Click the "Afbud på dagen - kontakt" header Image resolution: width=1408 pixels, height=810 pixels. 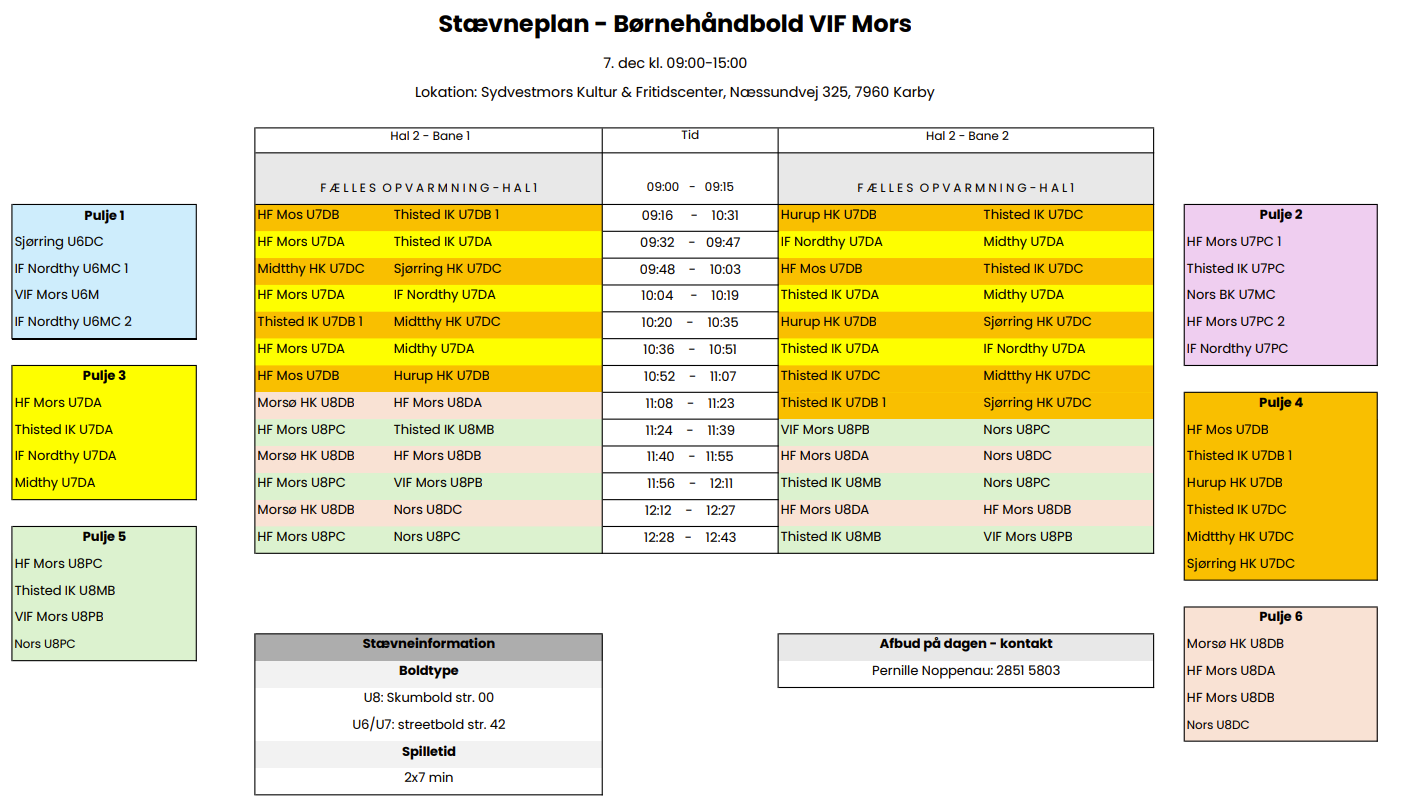[x=965, y=644]
